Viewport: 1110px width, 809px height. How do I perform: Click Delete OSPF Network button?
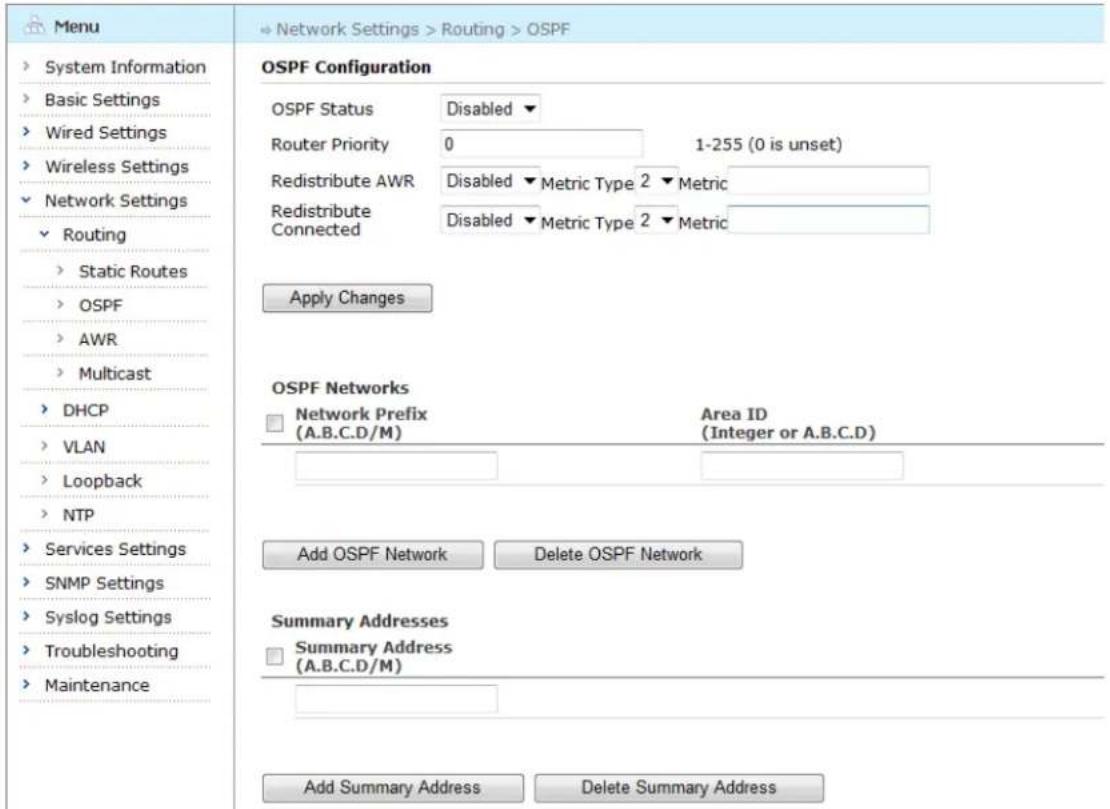618,555
